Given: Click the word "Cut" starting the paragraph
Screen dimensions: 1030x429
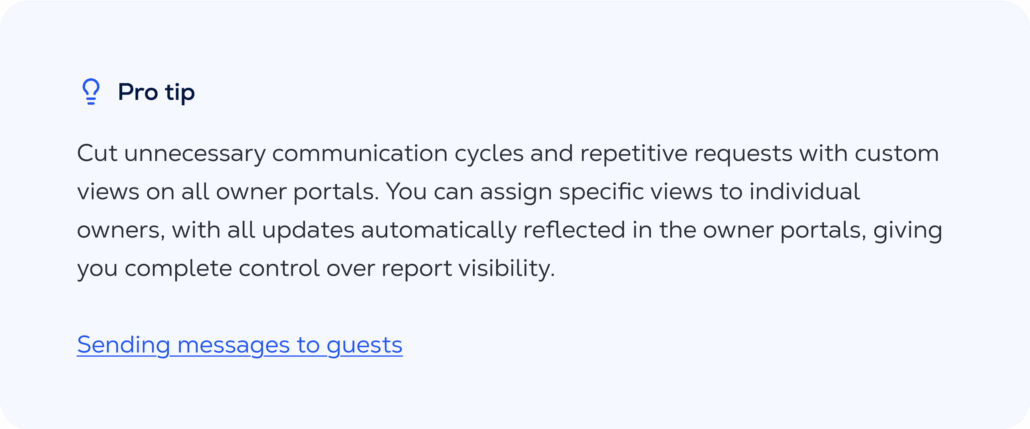Looking at the screenshot, I should (96, 155).
